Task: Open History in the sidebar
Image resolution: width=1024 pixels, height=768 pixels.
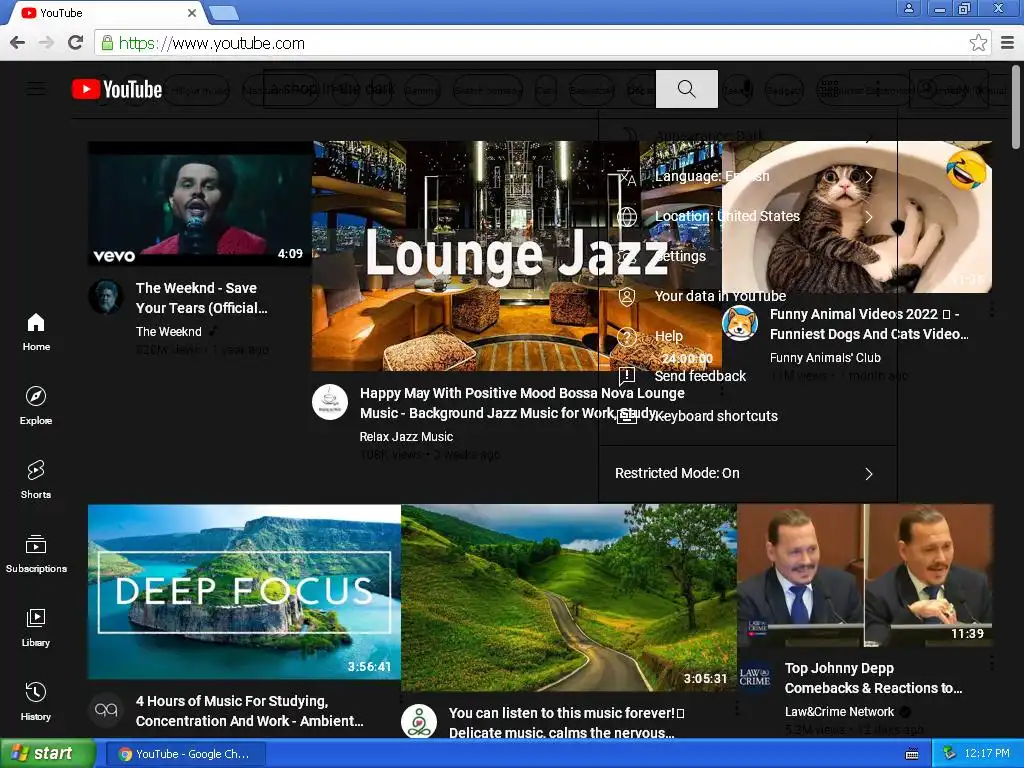Action: click(36, 701)
